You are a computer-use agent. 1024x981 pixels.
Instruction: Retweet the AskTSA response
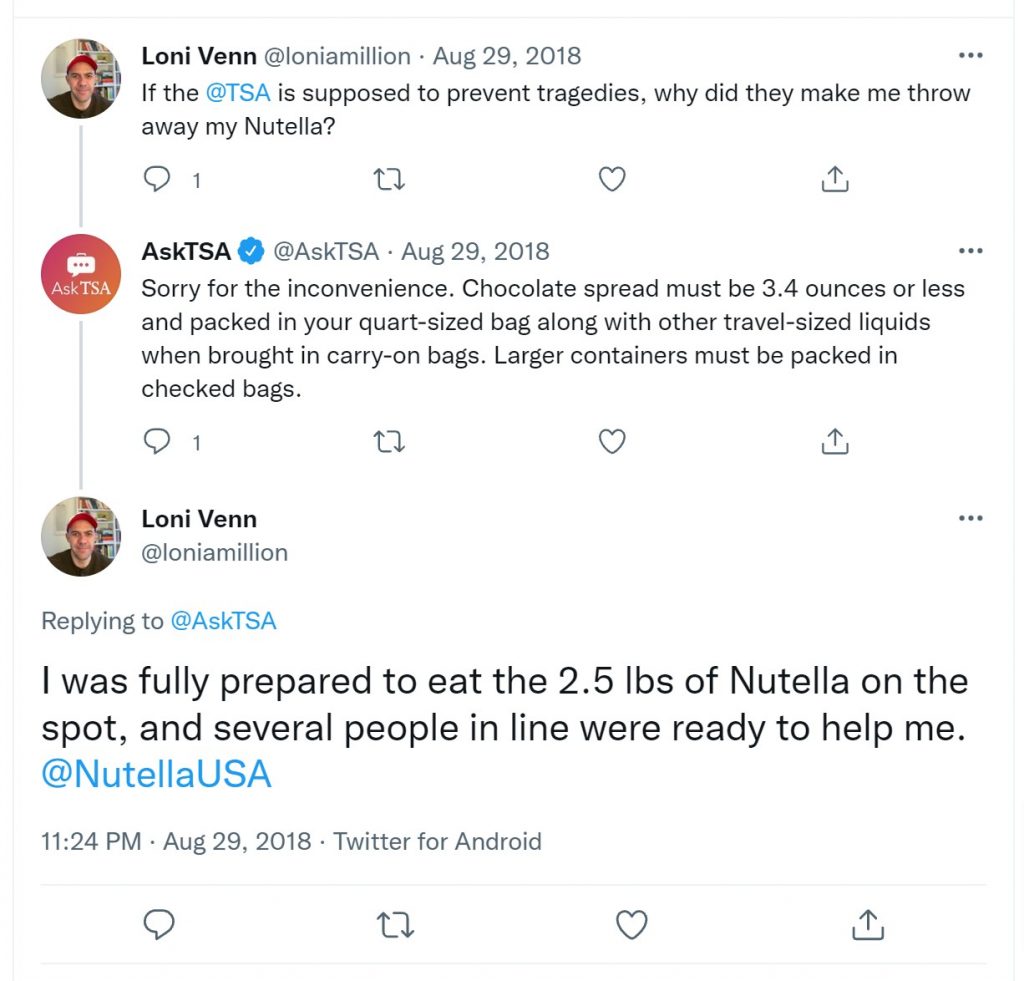click(389, 442)
